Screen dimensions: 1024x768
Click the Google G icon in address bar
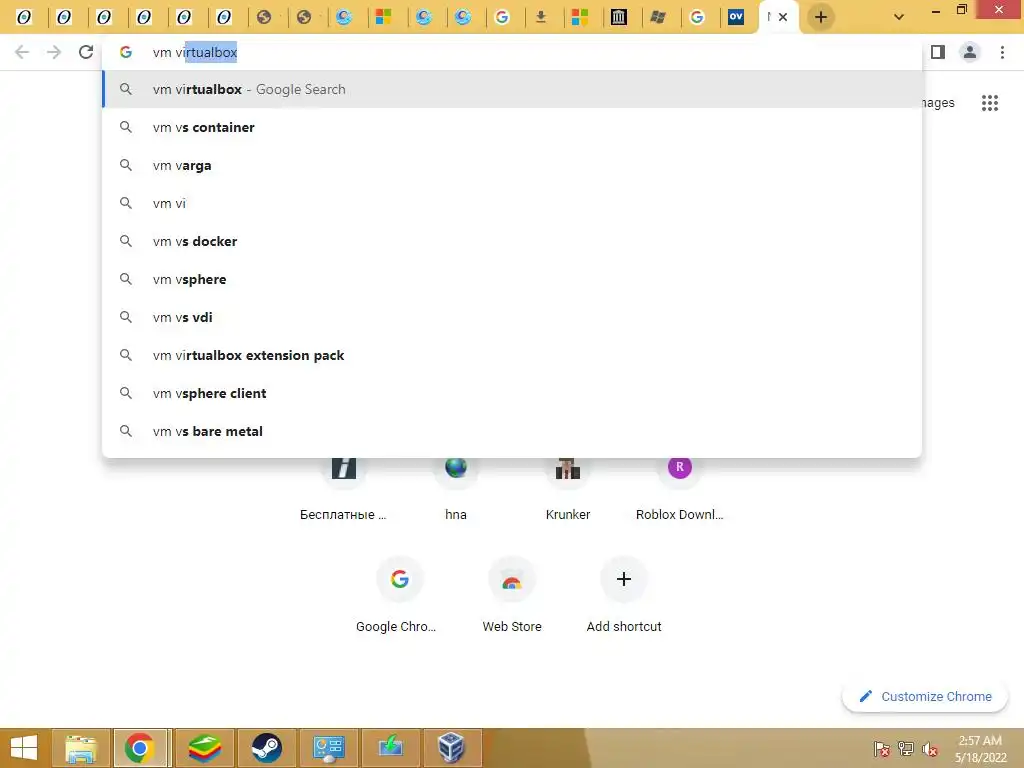click(x=126, y=52)
